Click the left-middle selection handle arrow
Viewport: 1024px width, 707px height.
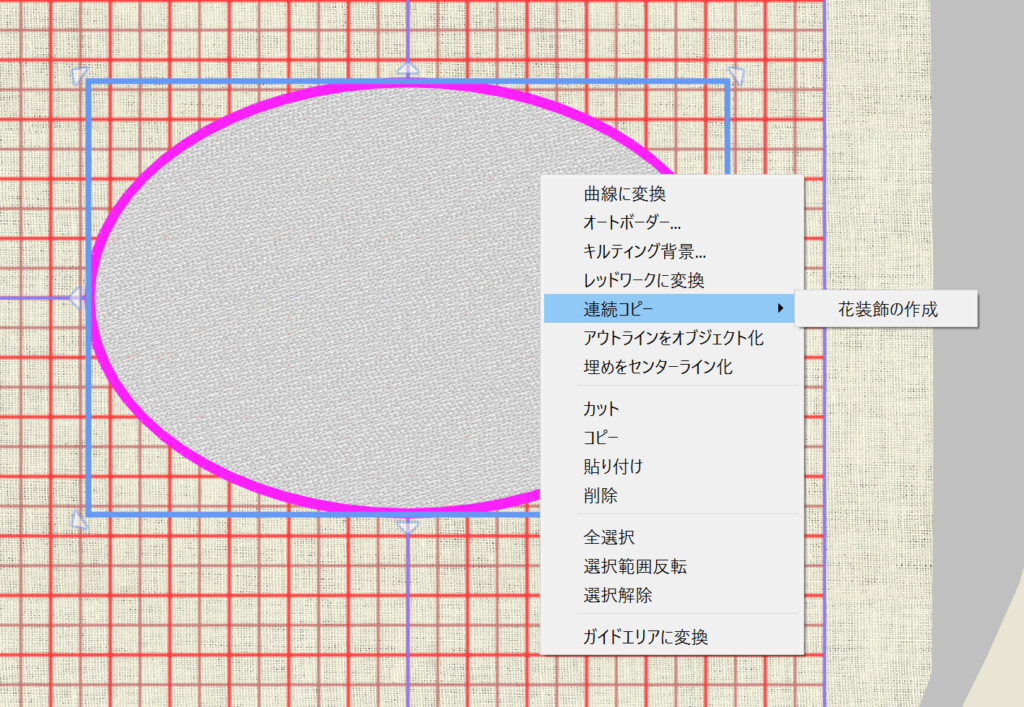pos(74,297)
